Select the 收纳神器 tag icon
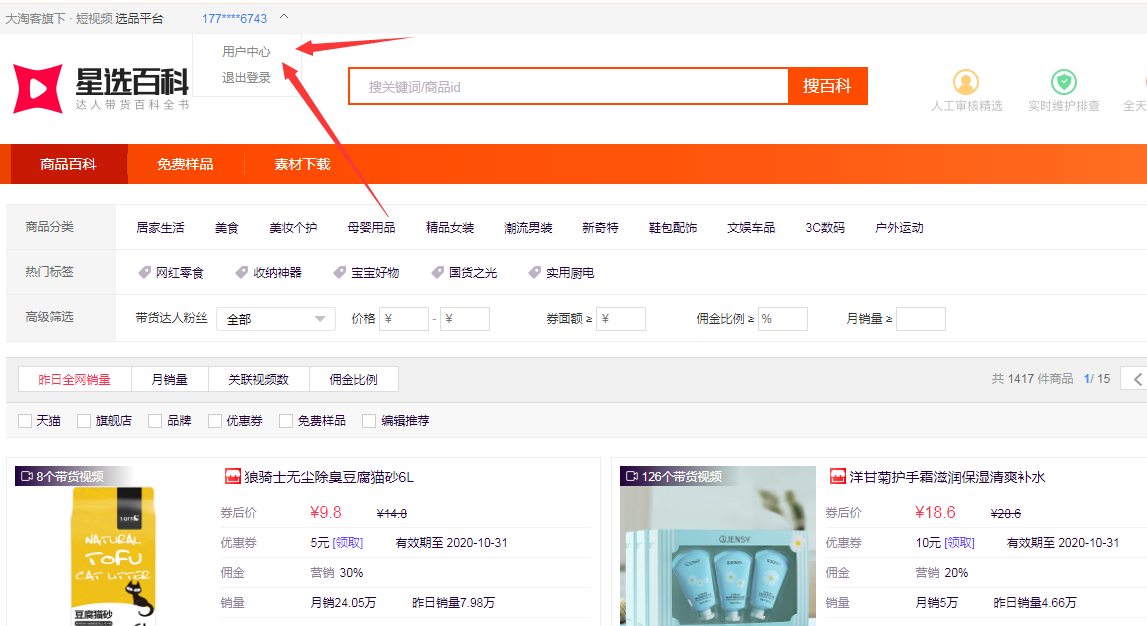 pyautogui.click(x=241, y=272)
